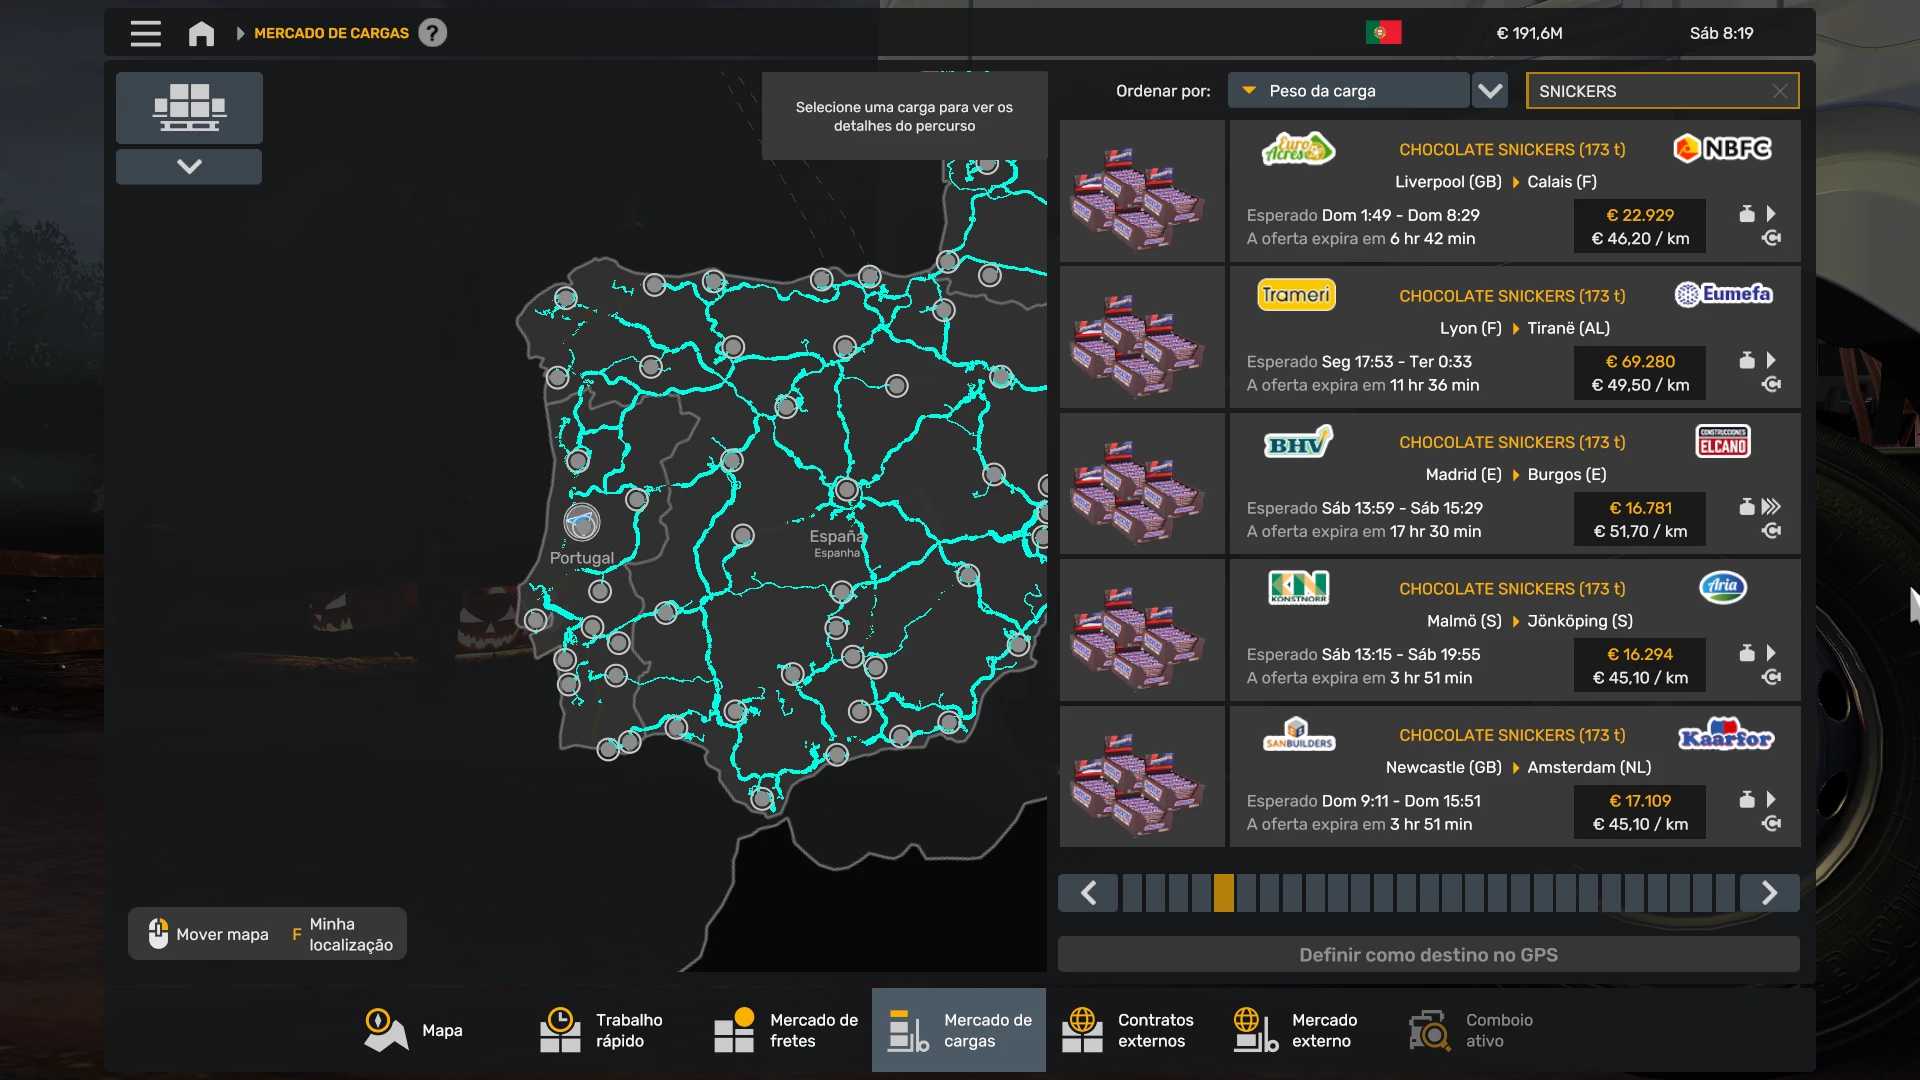
Task: Go to next page of cargo offers
Action: [1768, 893]
